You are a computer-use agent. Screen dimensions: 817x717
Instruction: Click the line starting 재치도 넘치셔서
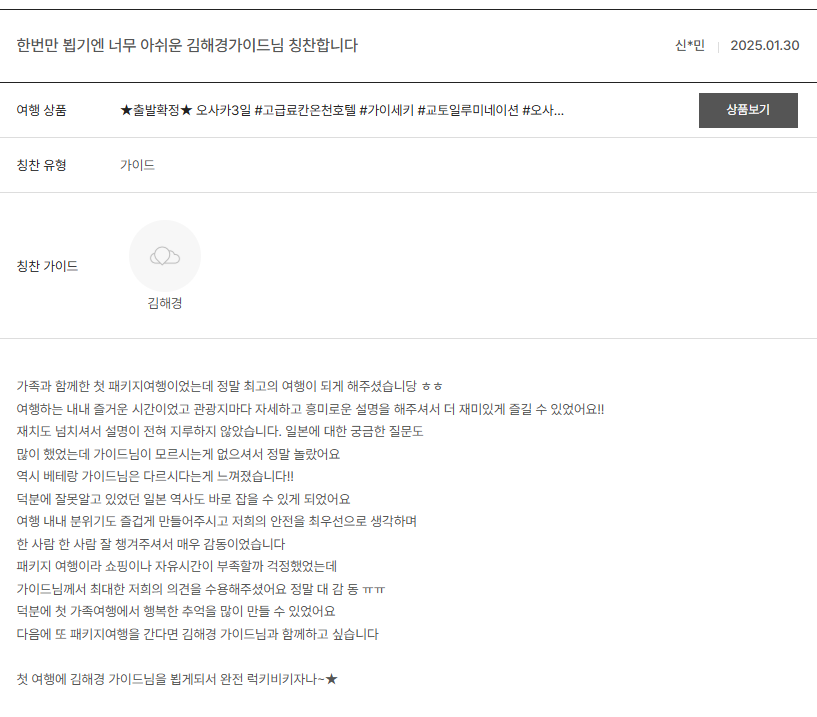[x=220, y=431]
